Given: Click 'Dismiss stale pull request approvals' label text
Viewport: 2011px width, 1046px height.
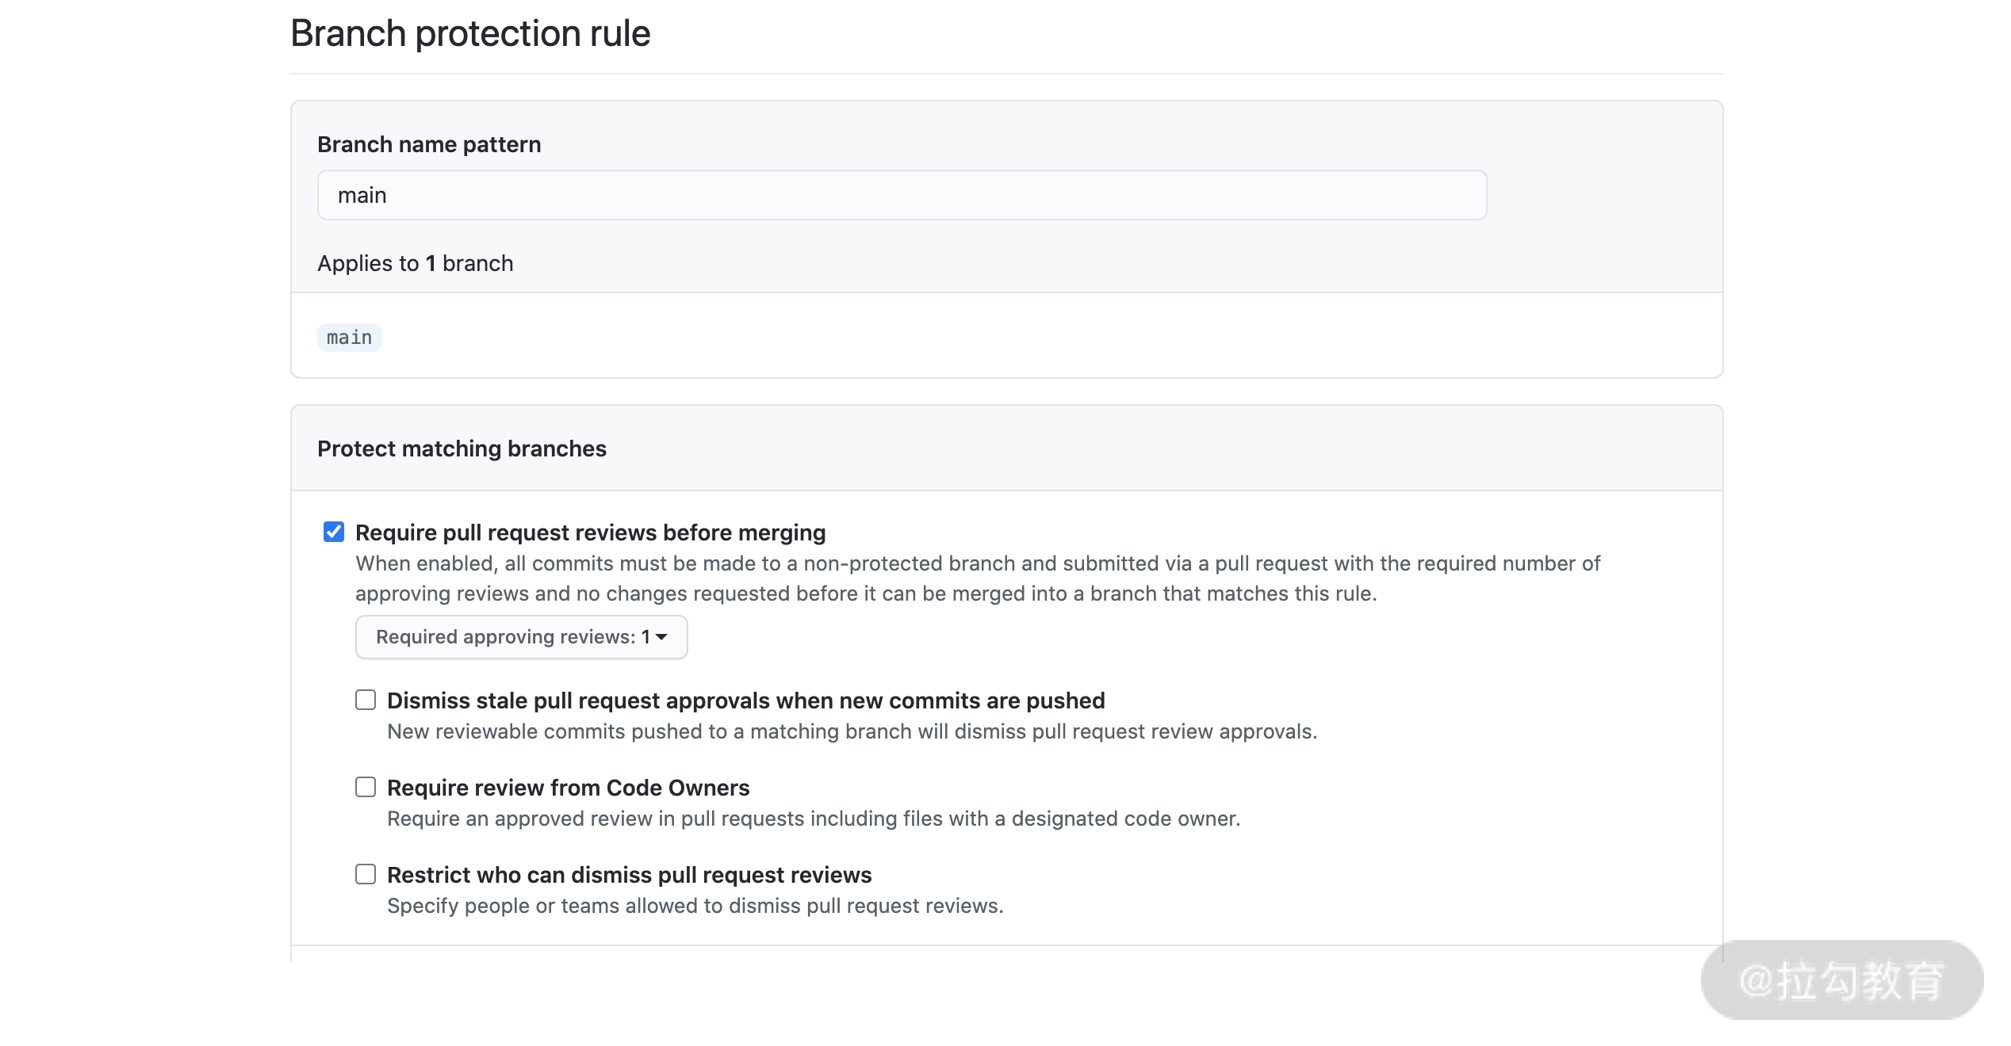Looking at the screenshot, I should [x=745, y=701].
